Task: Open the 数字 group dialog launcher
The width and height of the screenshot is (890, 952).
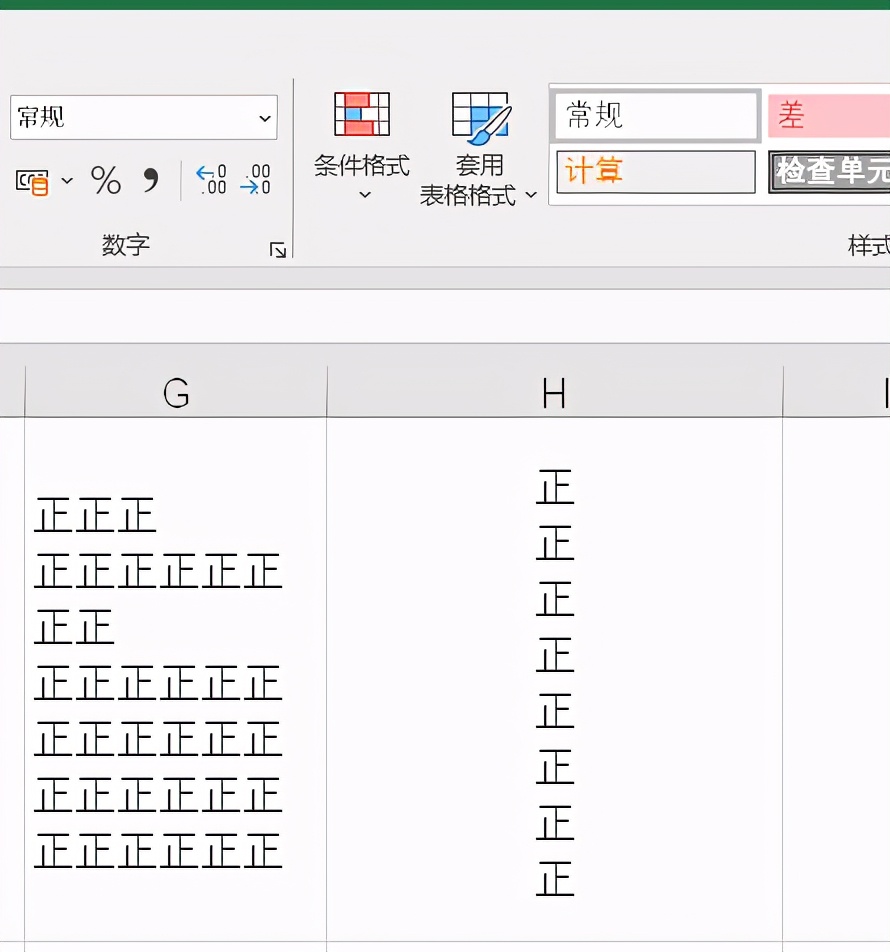Action: click(278, 250)
